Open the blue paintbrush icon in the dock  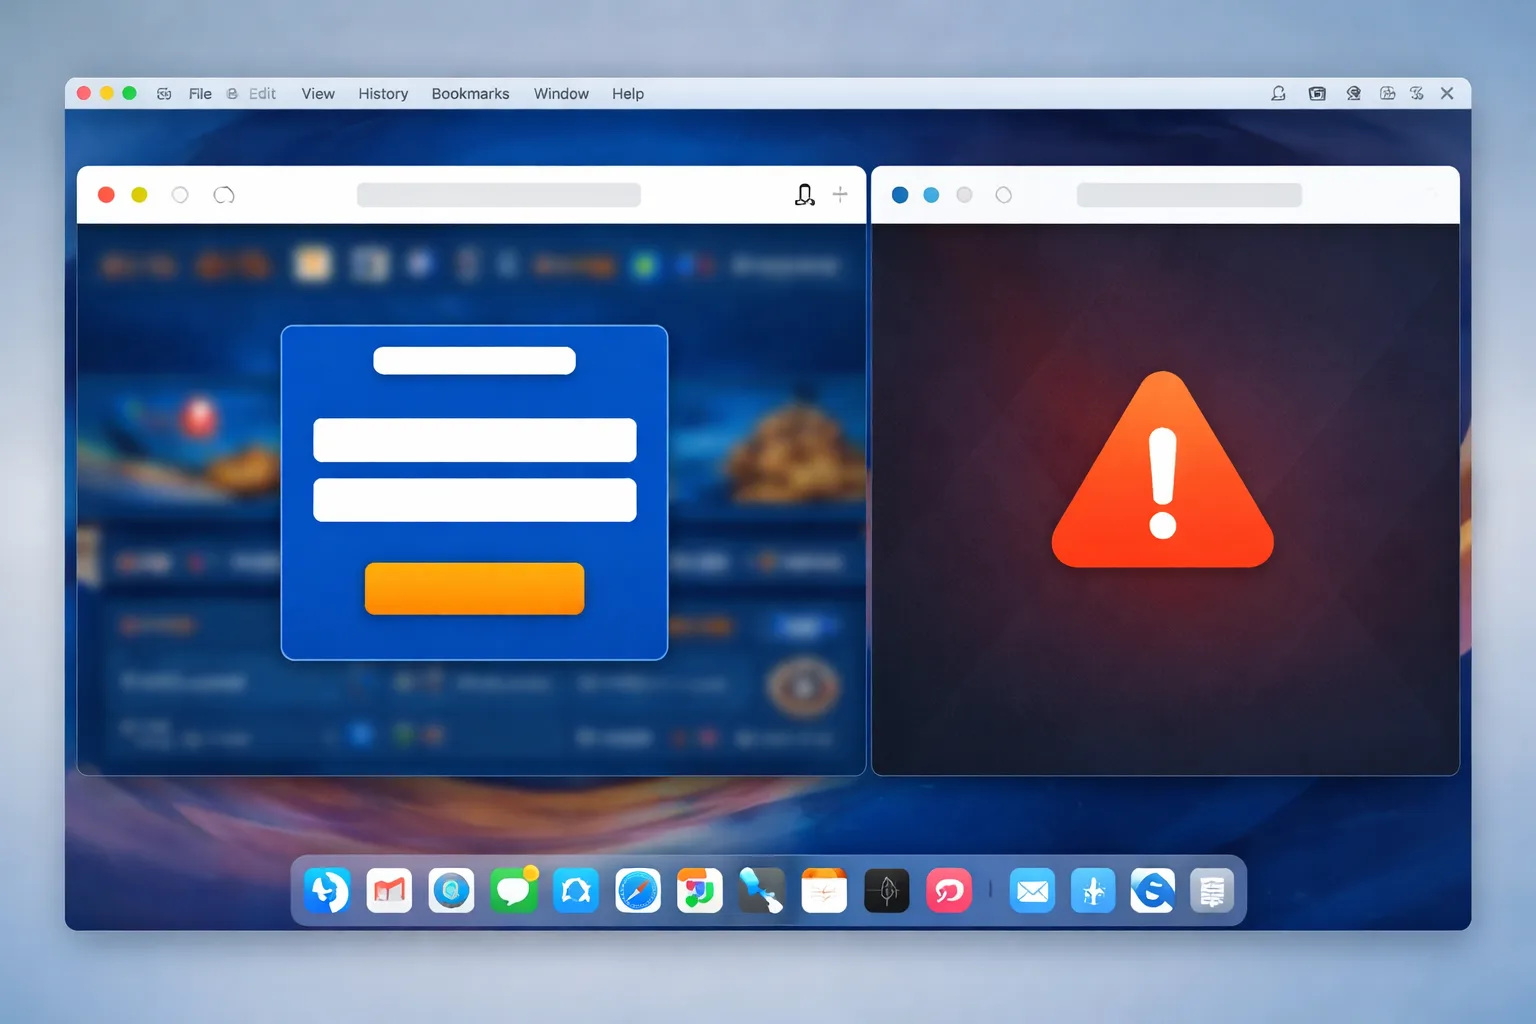coord(762,891)
